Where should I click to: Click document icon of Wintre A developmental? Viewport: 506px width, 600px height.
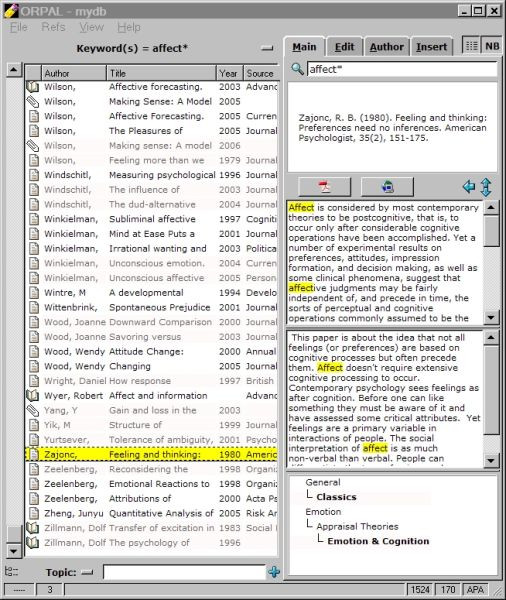coord(34,292)
